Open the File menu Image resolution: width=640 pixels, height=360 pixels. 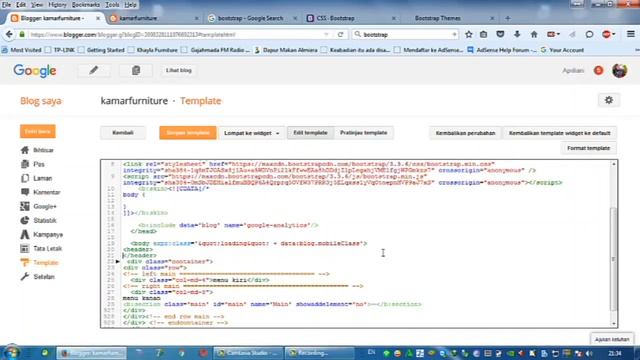point(6,5)
